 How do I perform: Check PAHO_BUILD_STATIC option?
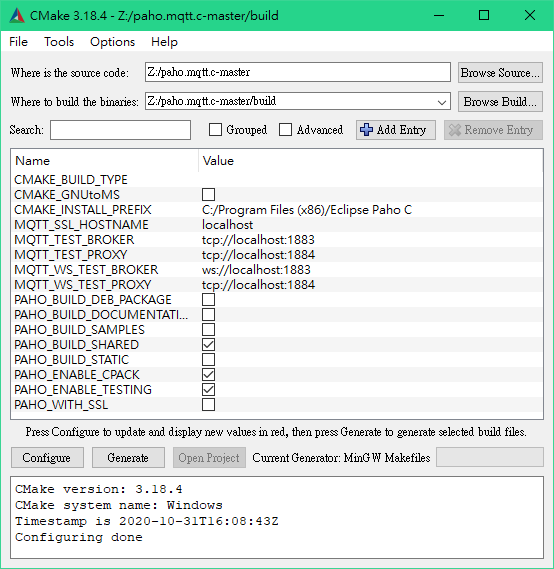208,359
